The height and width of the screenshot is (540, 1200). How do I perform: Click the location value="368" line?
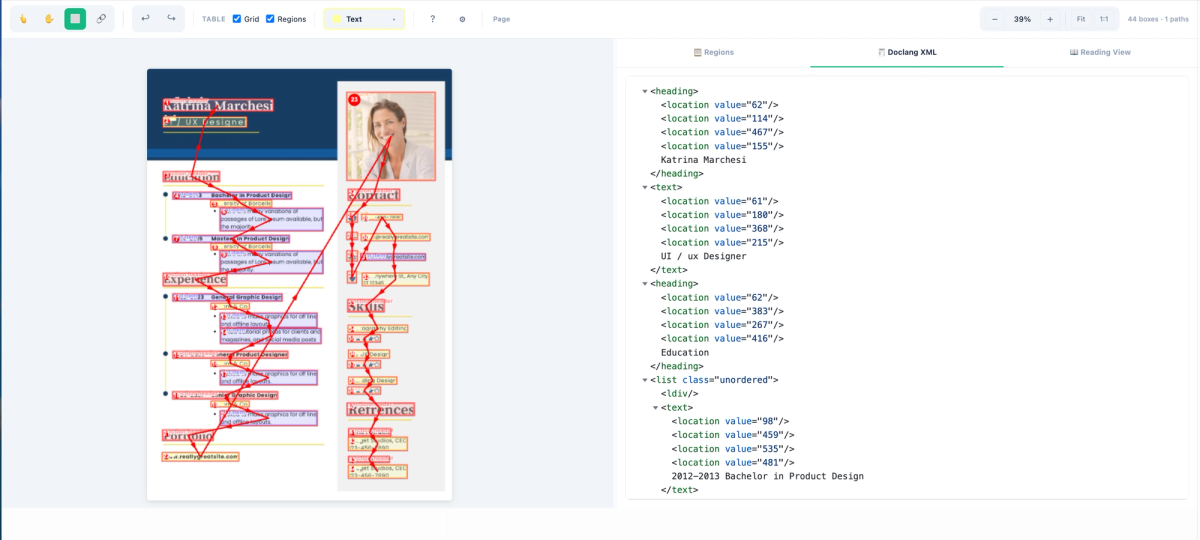(722, 228)
